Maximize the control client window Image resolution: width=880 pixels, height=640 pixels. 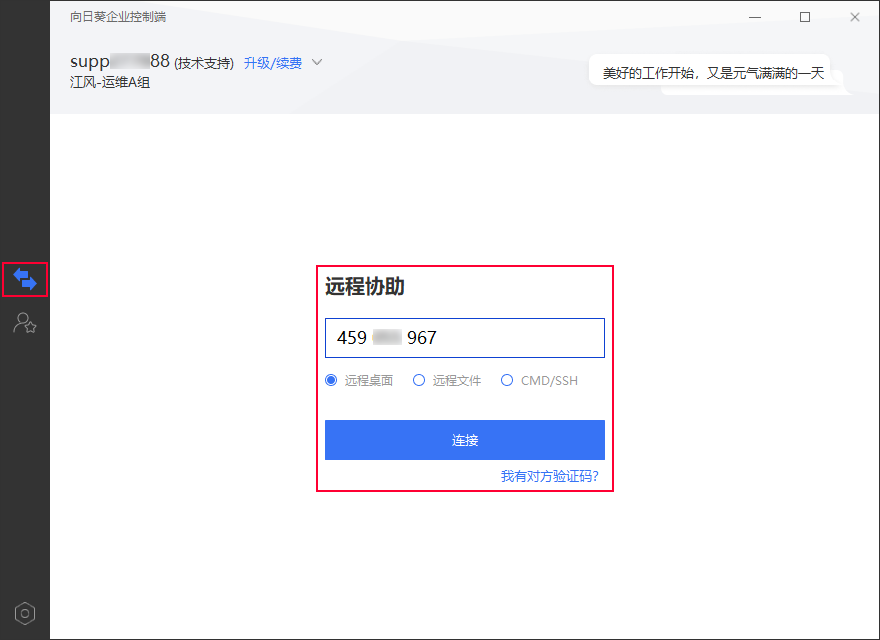pyautogui.click(x=805, y=17)
